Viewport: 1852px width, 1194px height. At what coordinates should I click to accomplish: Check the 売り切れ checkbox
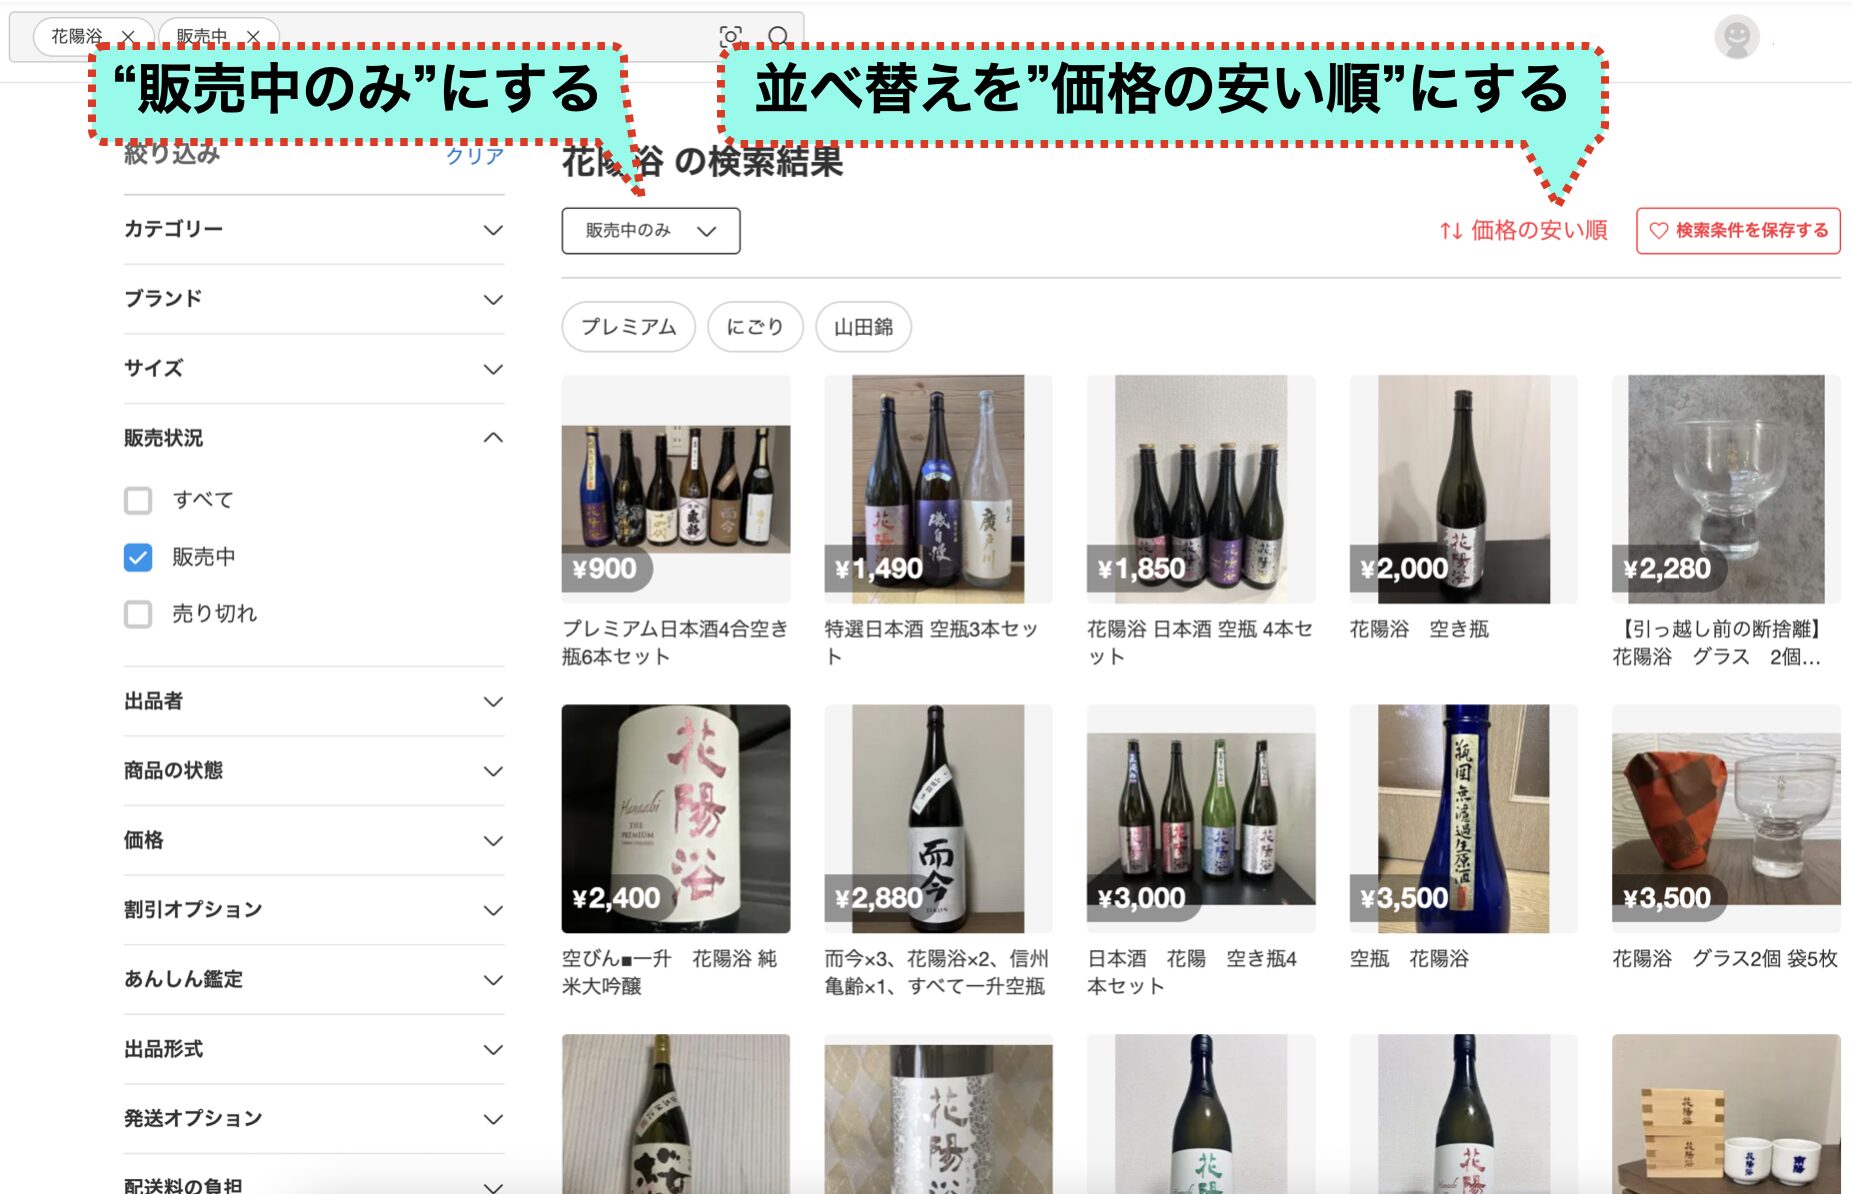tap(138, 614)
